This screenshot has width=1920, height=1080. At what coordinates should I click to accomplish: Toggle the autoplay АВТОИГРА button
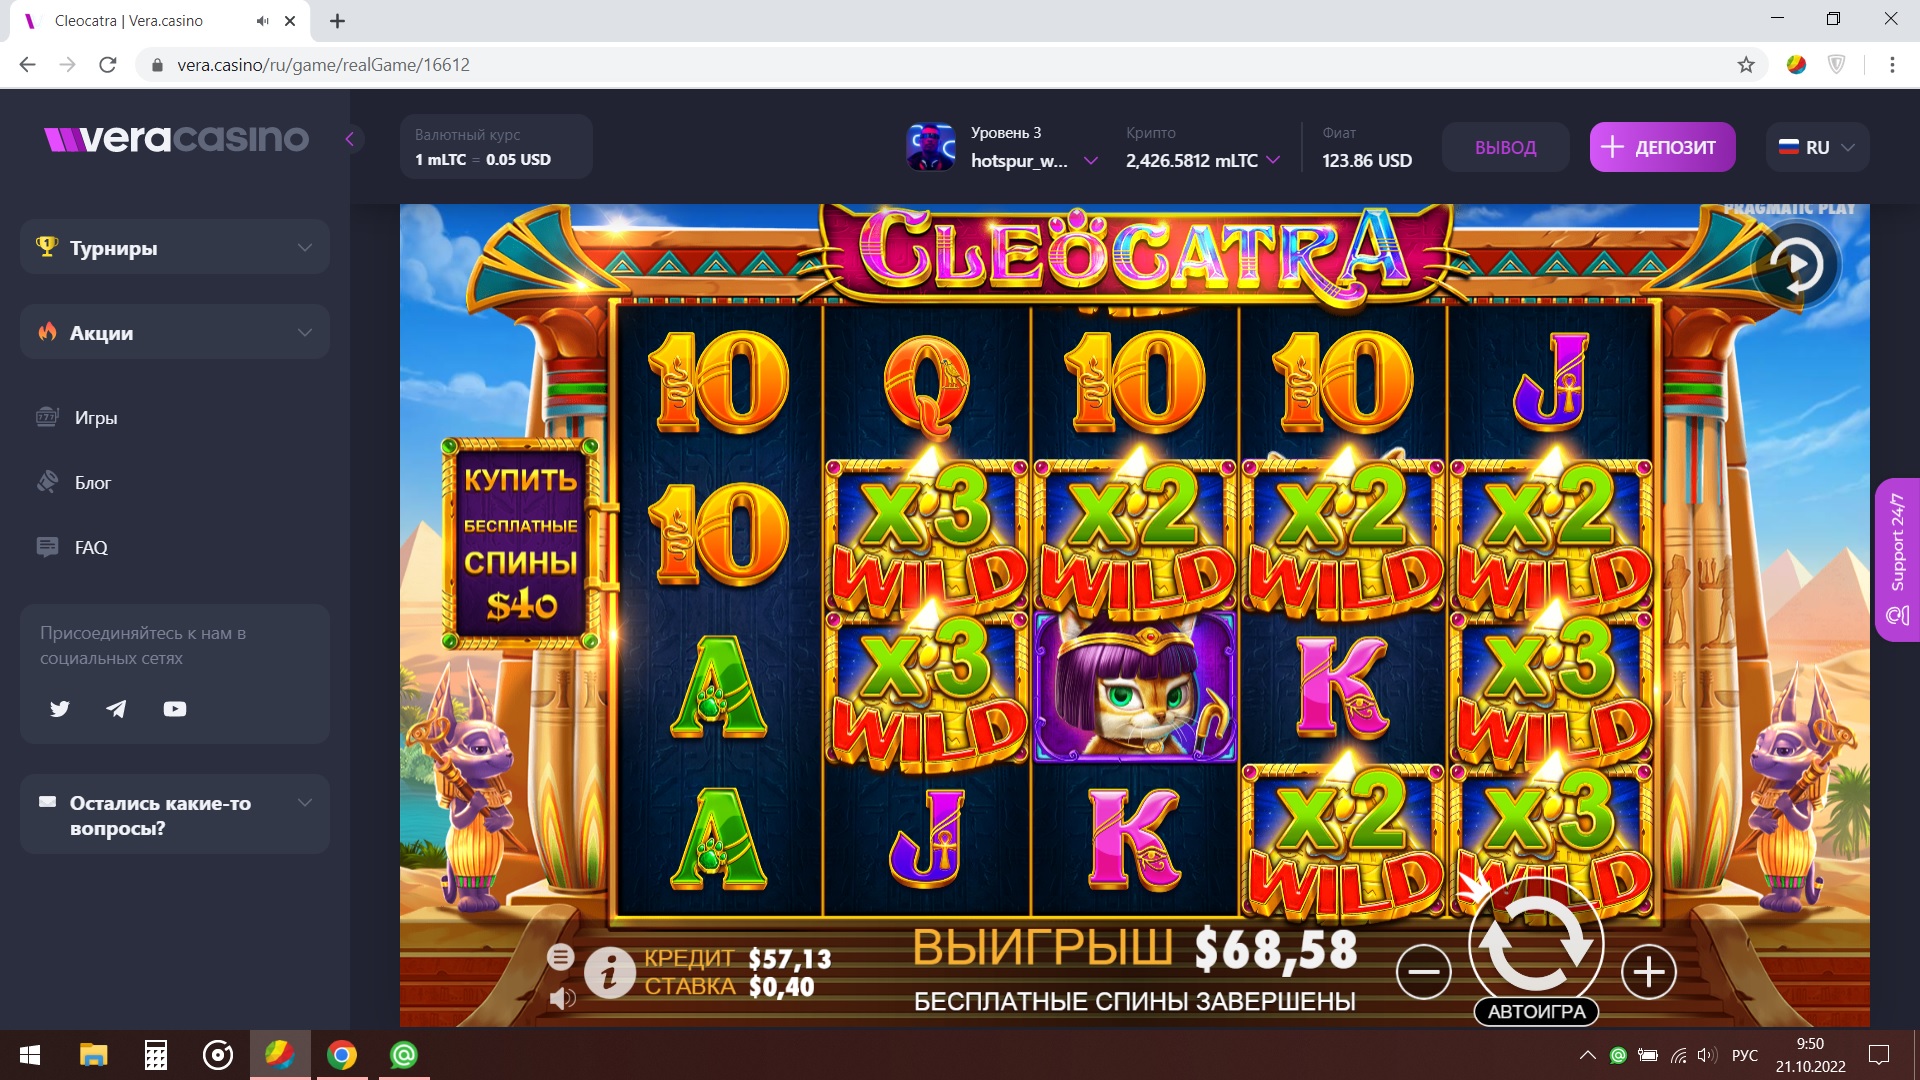[1536, 1012]
